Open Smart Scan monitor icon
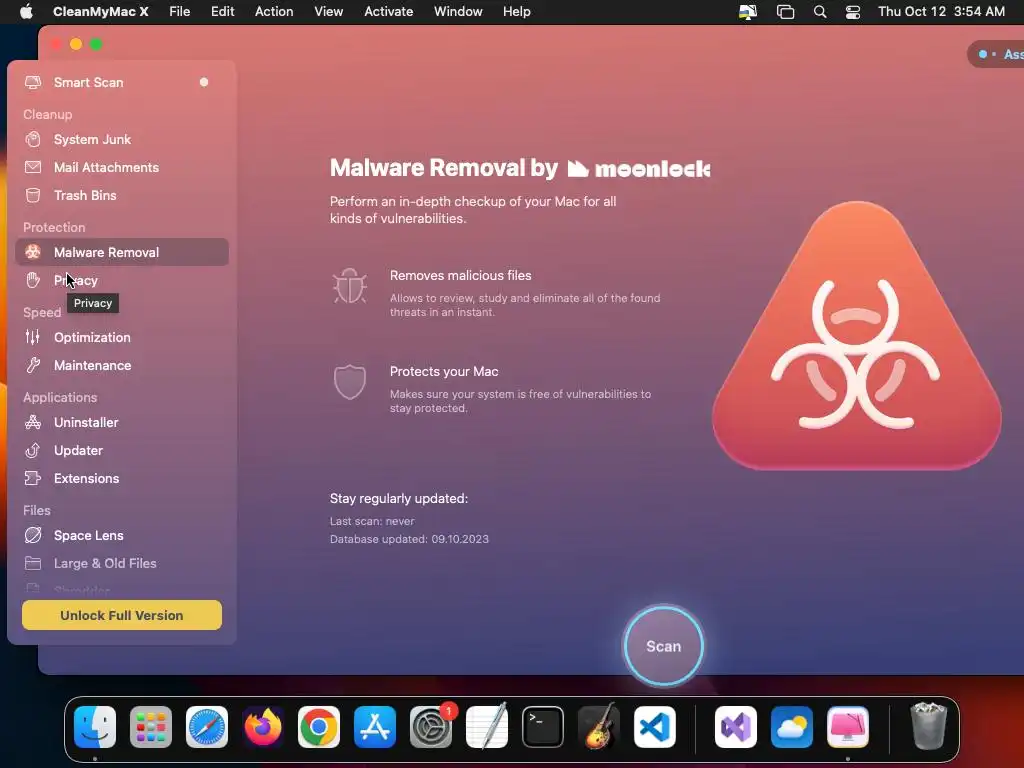The width and height of the screenshot is (1024, 768). pyautogui.click(x=33, y=82)
